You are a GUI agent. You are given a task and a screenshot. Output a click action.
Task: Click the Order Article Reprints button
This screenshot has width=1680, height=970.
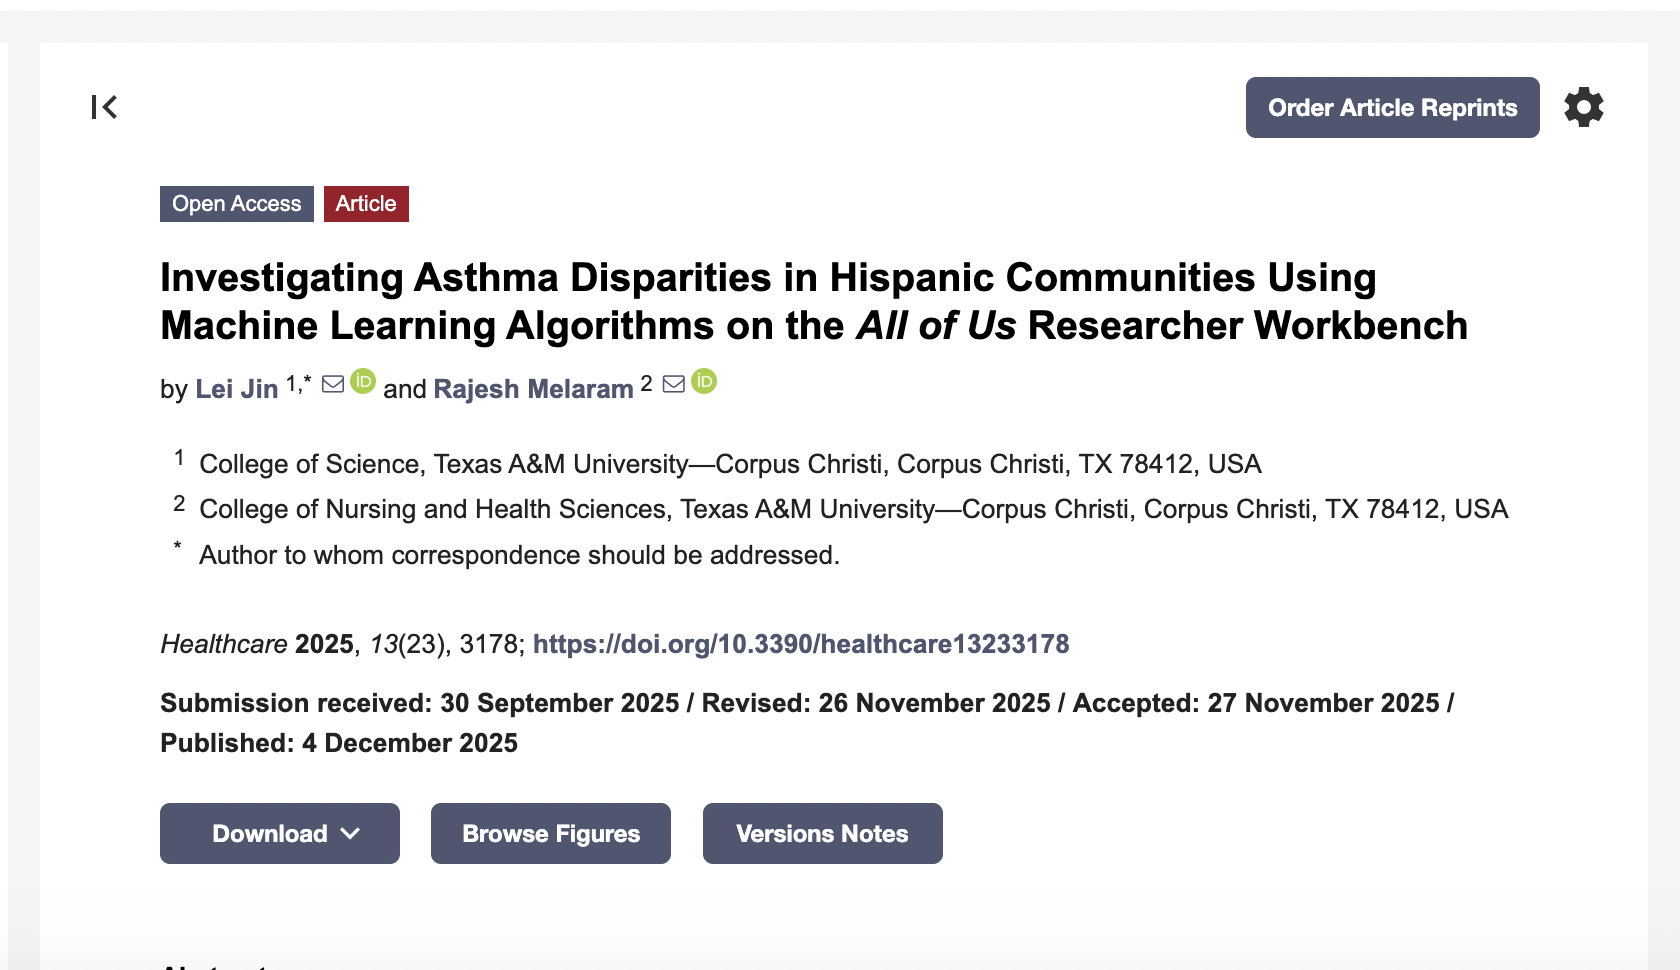(x=1392, y=107)
